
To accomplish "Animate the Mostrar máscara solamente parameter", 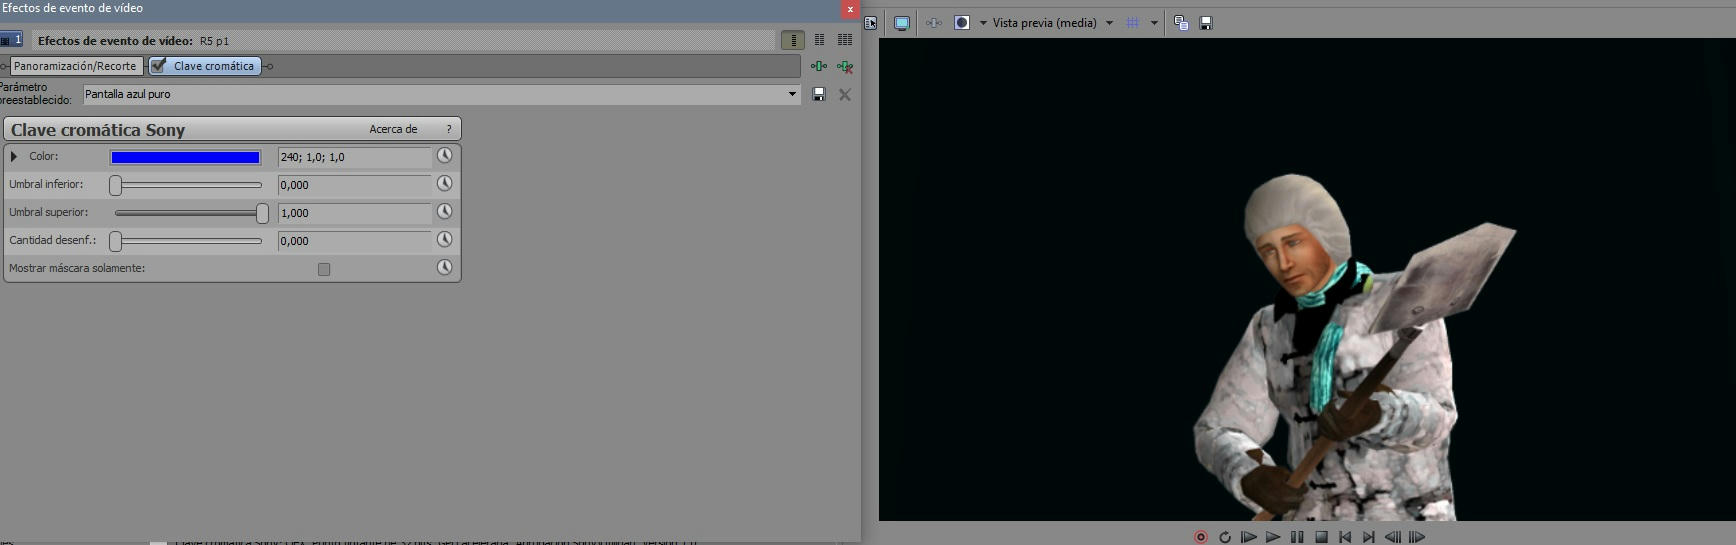I will coord(445,268).
